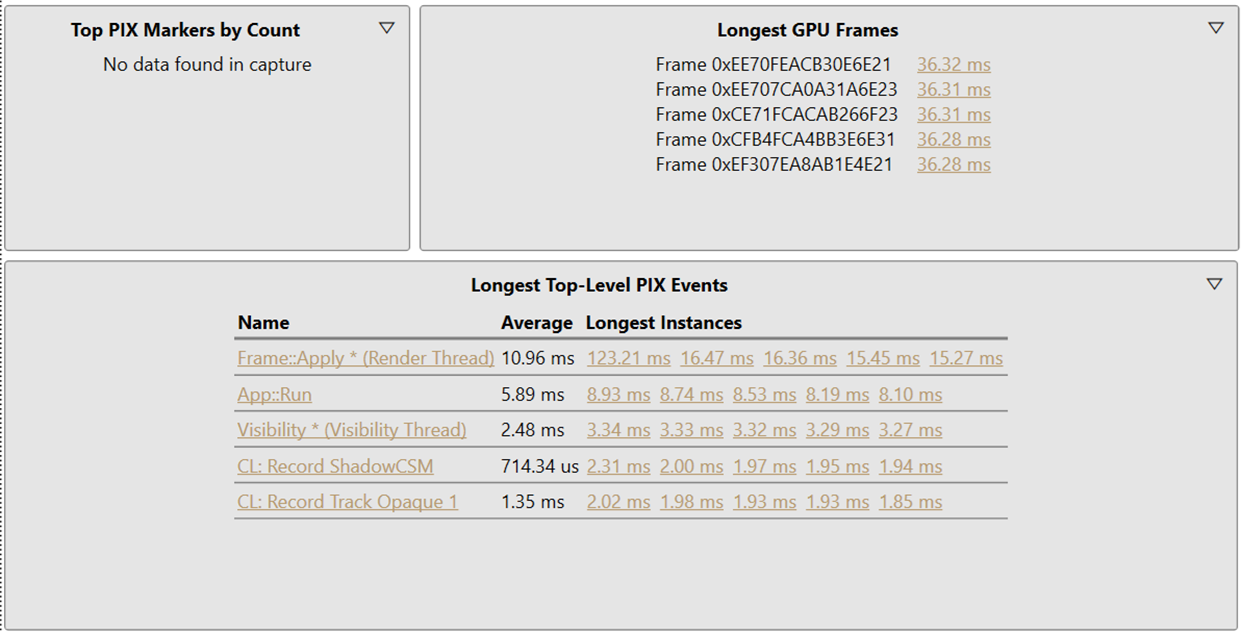Open the Frame::Apply * (Render Thread) event link

366,358
